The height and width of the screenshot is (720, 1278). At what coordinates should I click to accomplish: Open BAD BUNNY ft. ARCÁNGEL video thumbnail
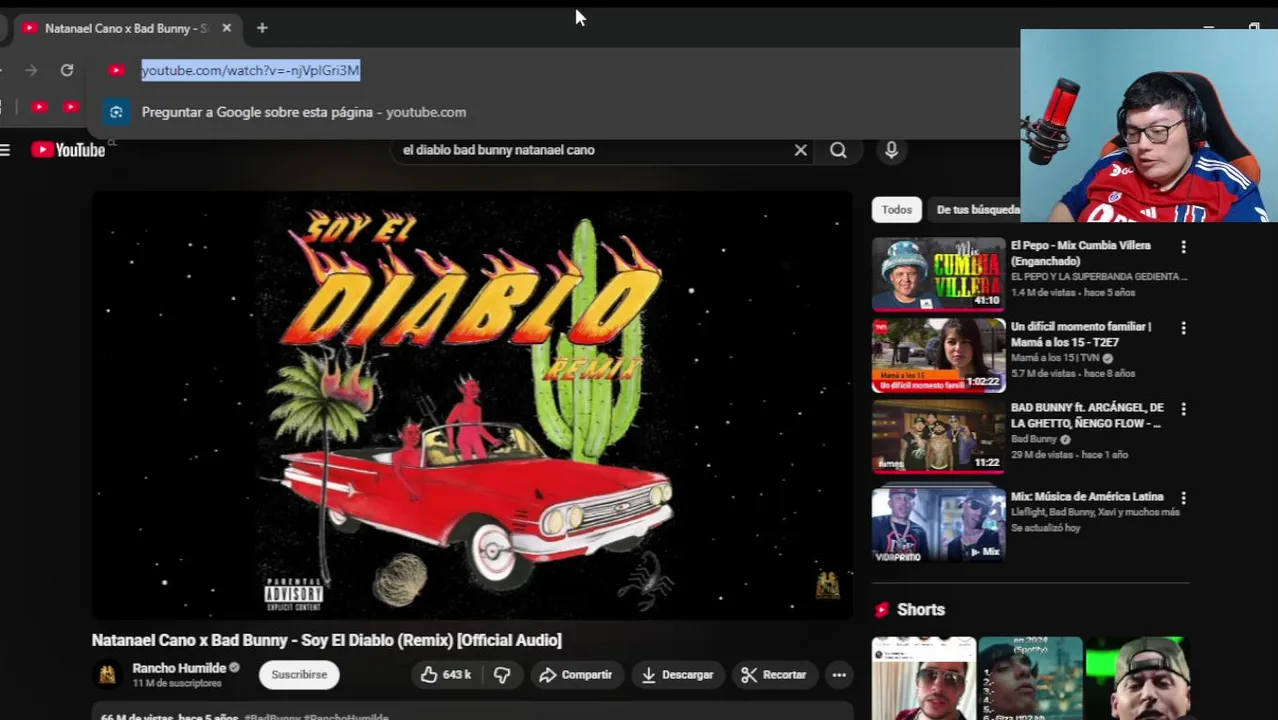pos(938,436)
